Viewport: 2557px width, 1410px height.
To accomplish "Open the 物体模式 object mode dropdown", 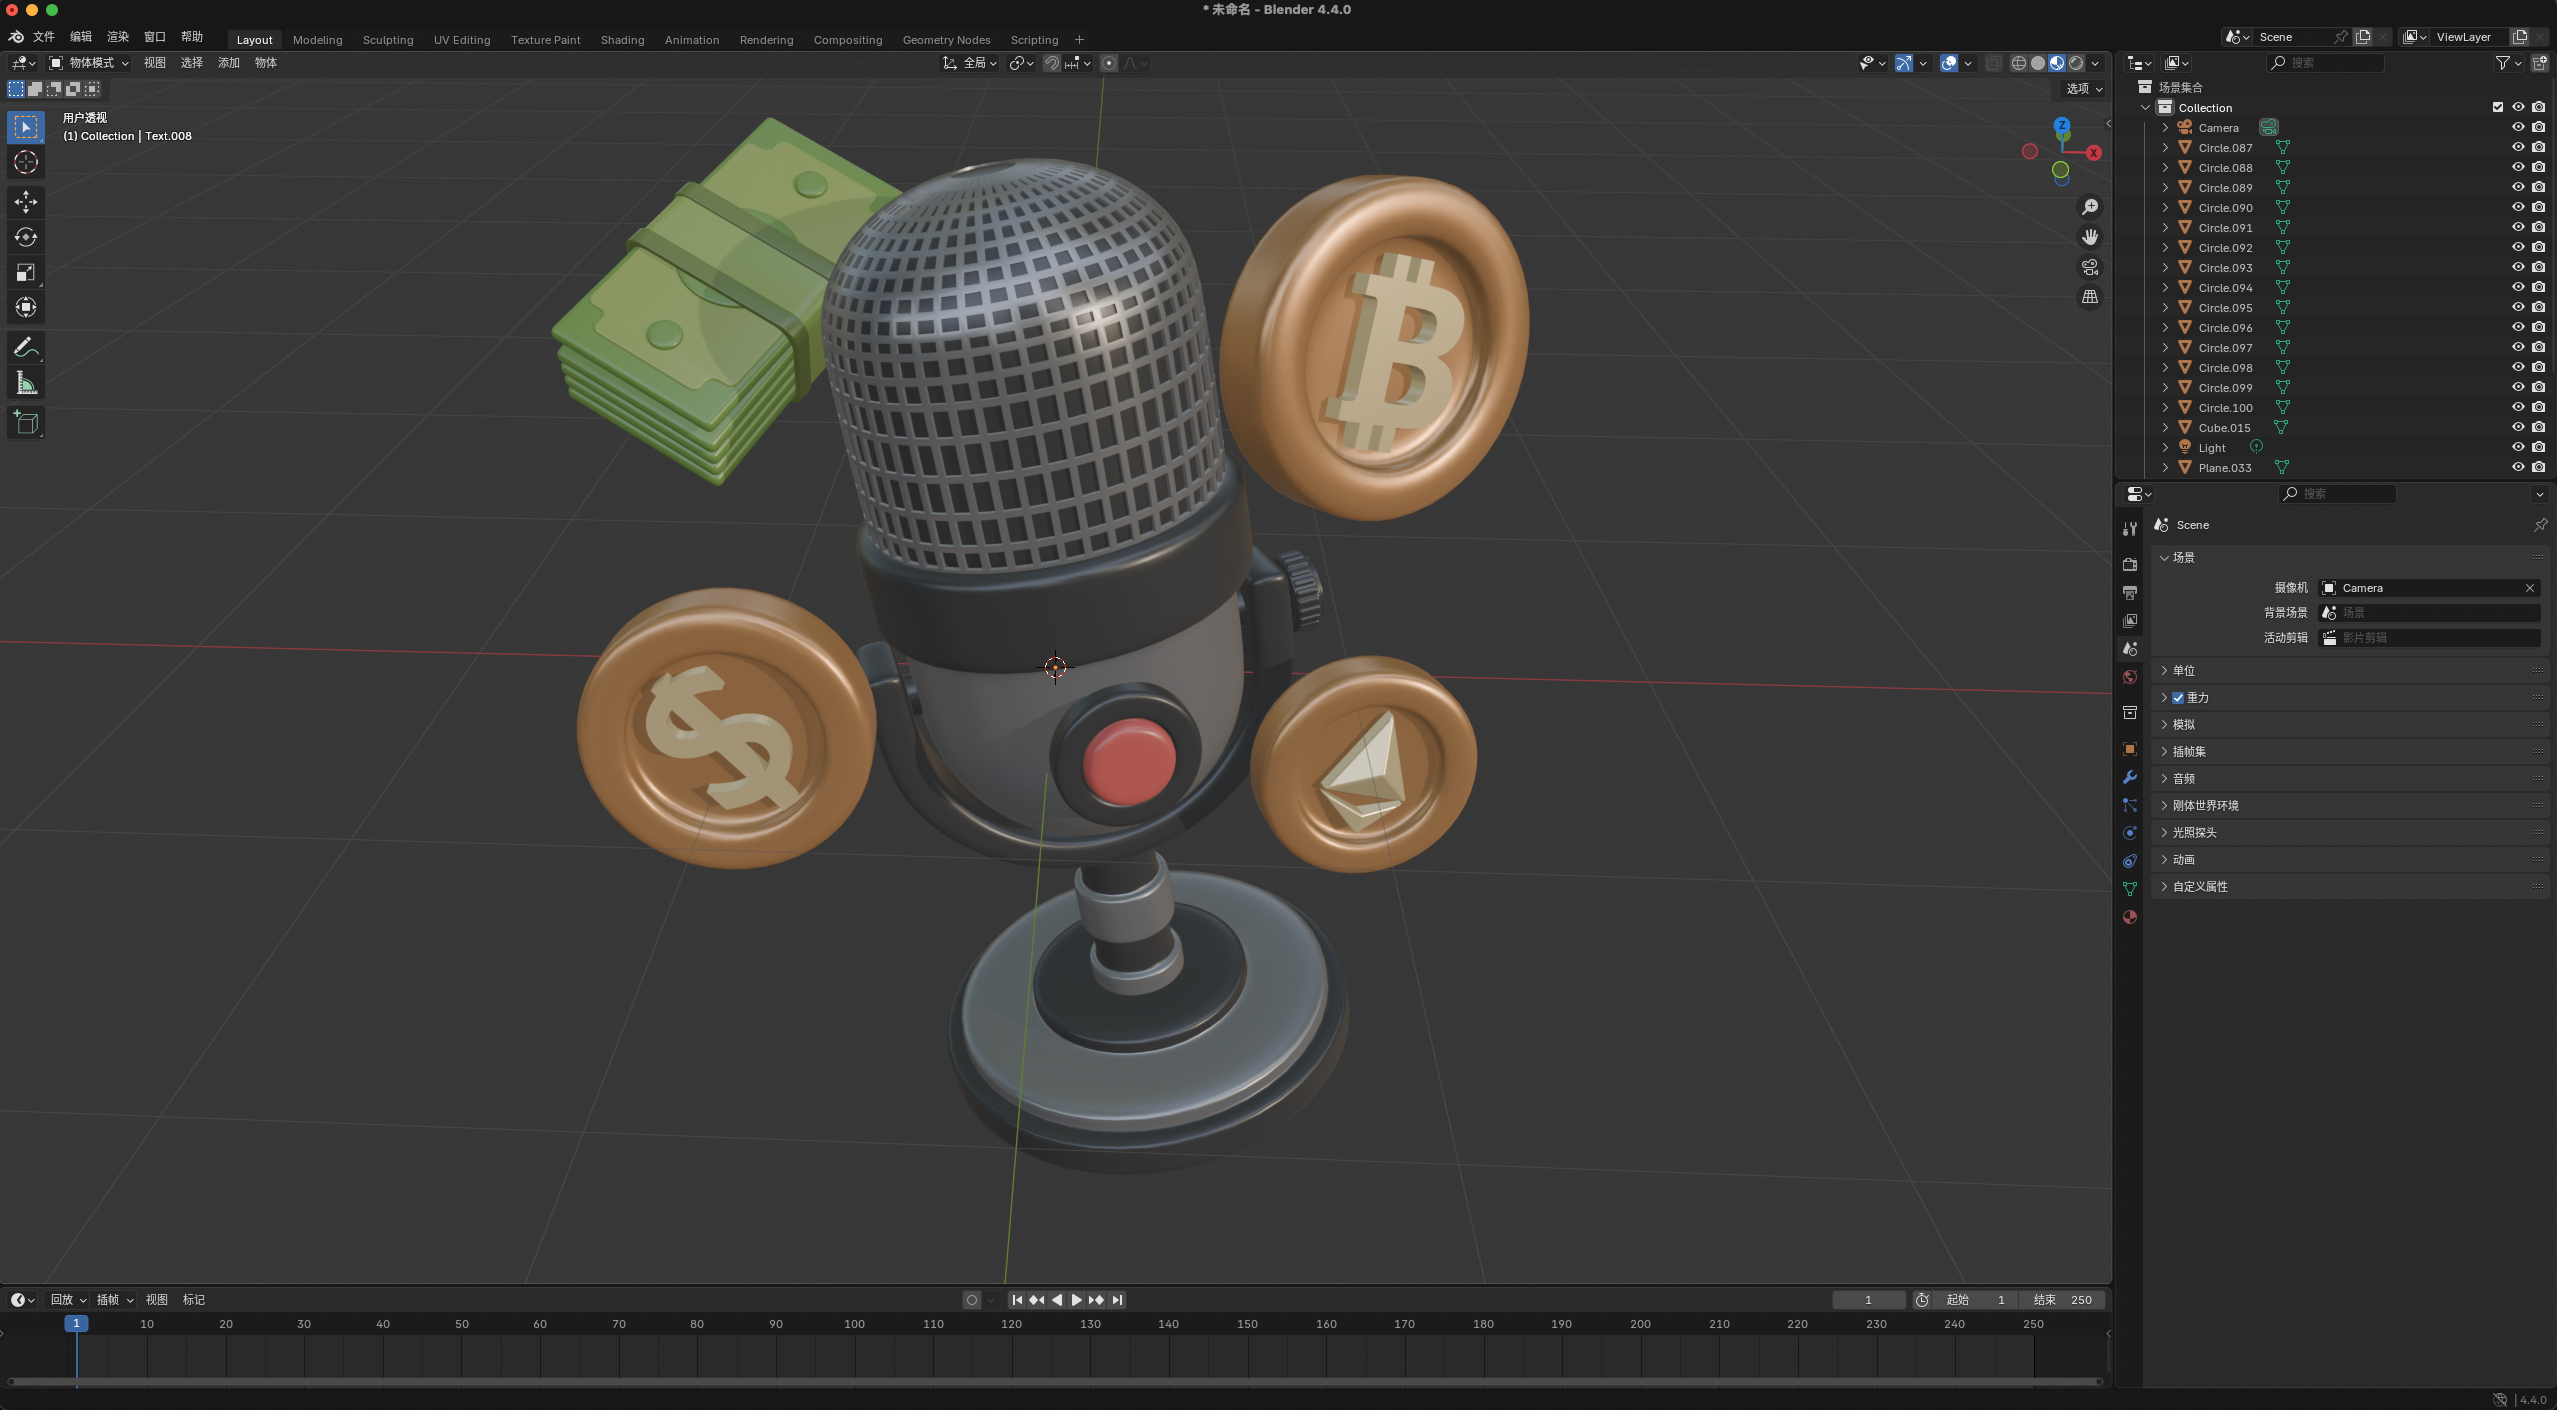I will [x=90, y=63].
